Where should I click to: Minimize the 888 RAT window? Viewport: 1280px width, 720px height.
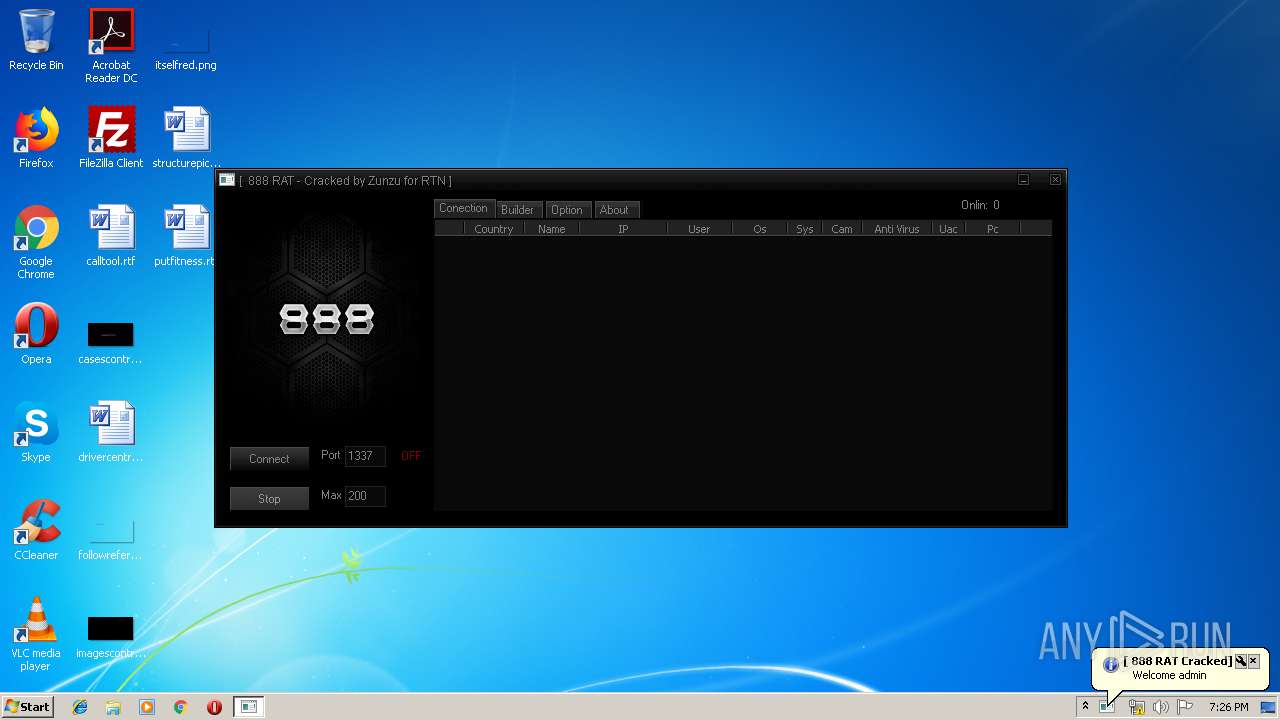coord(1023,180)
